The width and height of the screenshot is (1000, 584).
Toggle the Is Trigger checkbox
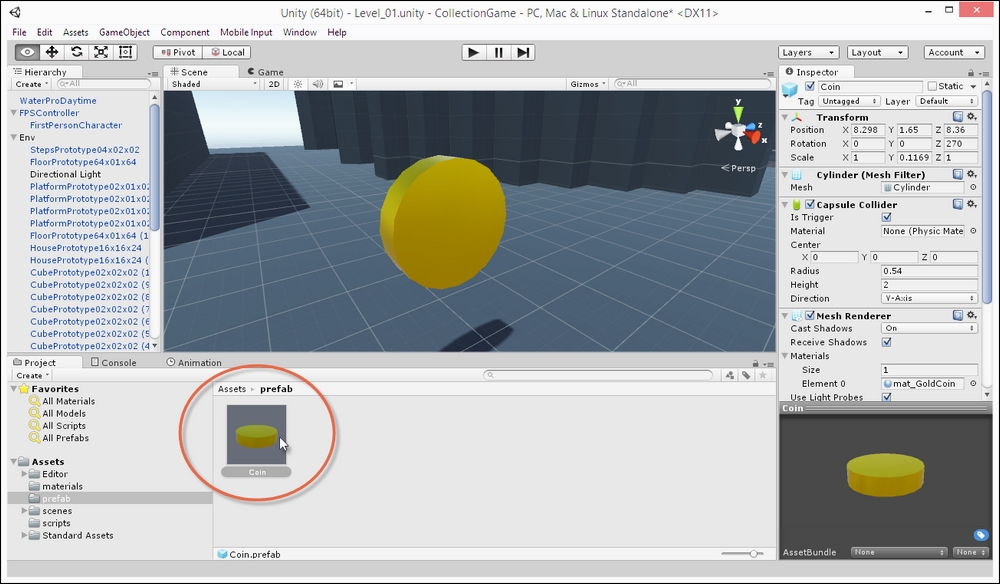click(886, 217)
